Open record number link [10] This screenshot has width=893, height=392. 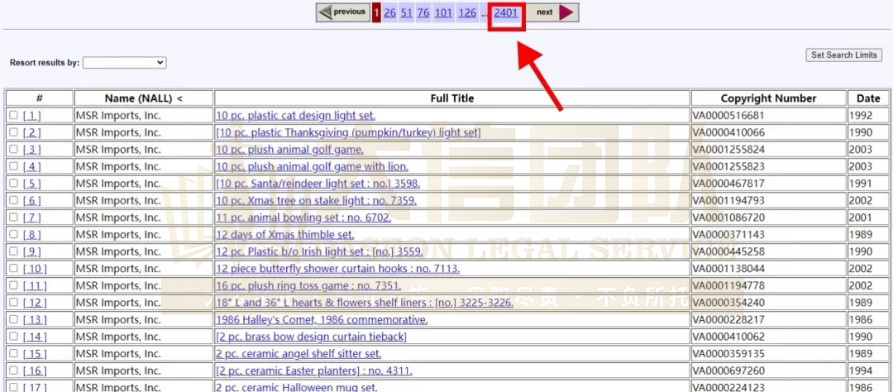35,269
